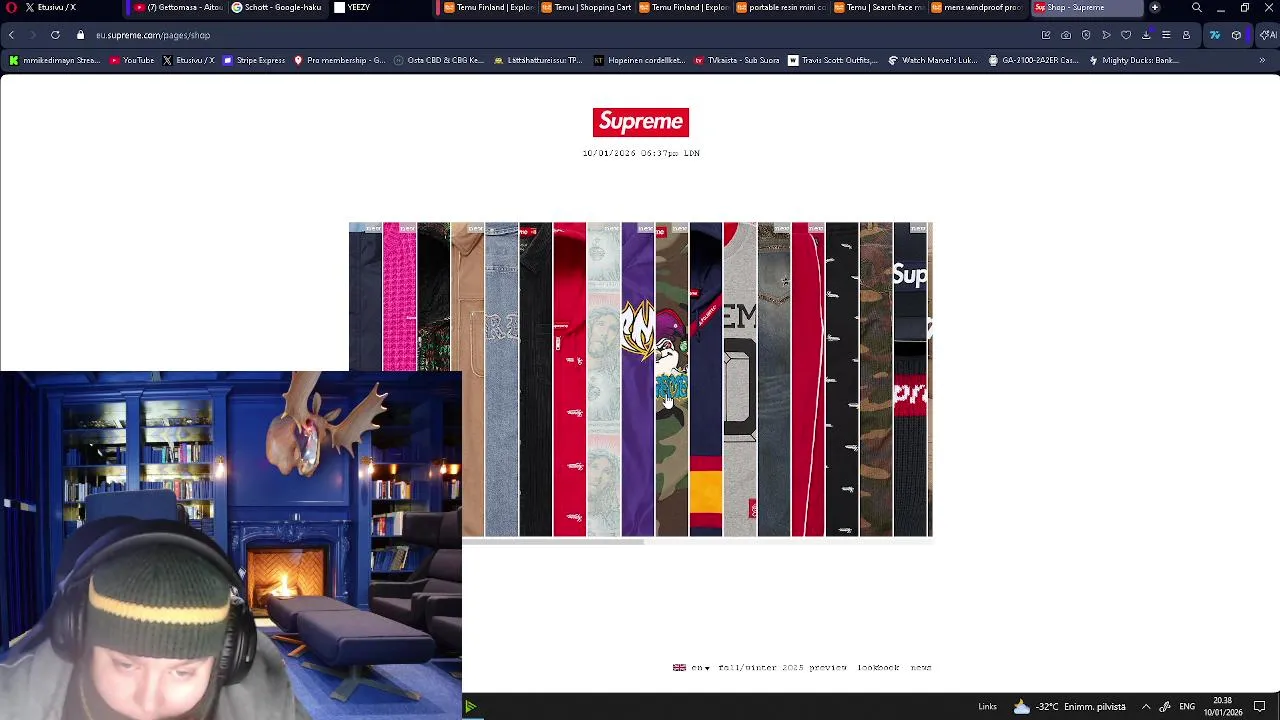This screenshot has width=1280, height=720.
Task: Open the Stripe Express bookmark
Action: click(x=255, y=60)
